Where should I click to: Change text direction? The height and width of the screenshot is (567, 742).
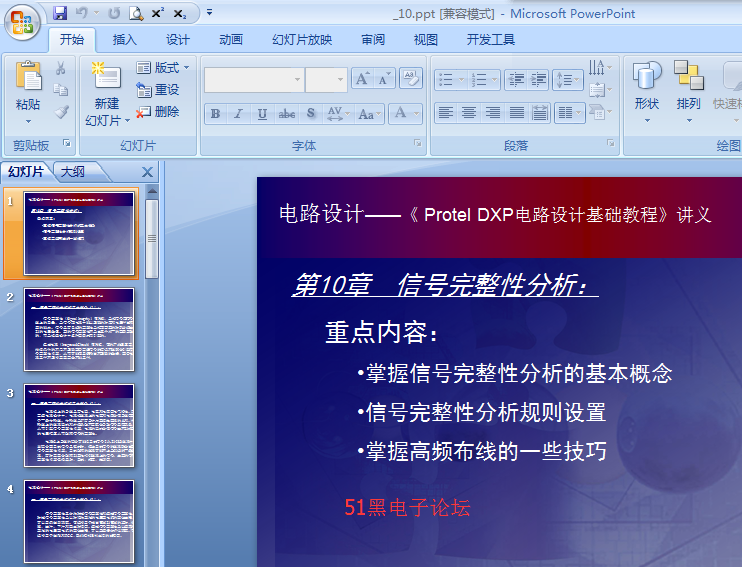(x=600, y=68)
